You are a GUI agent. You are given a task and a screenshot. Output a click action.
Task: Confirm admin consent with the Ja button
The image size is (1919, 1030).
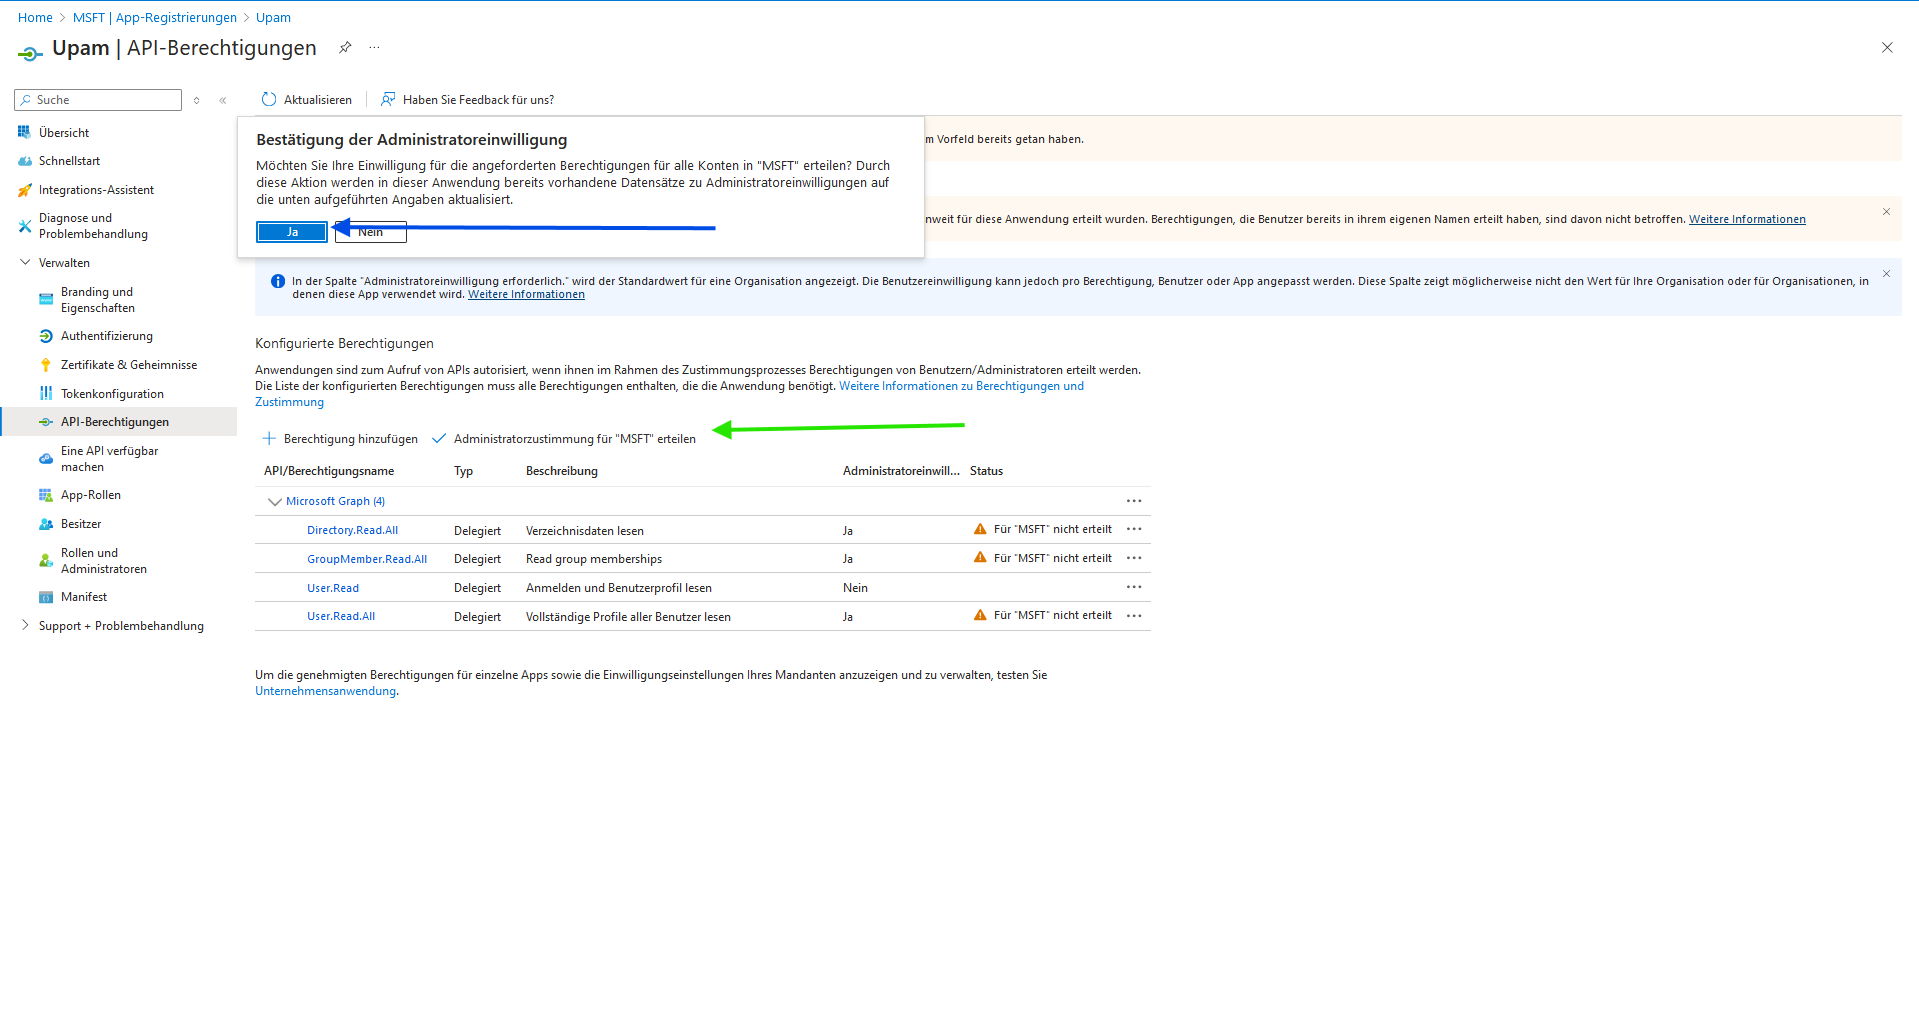292,232
